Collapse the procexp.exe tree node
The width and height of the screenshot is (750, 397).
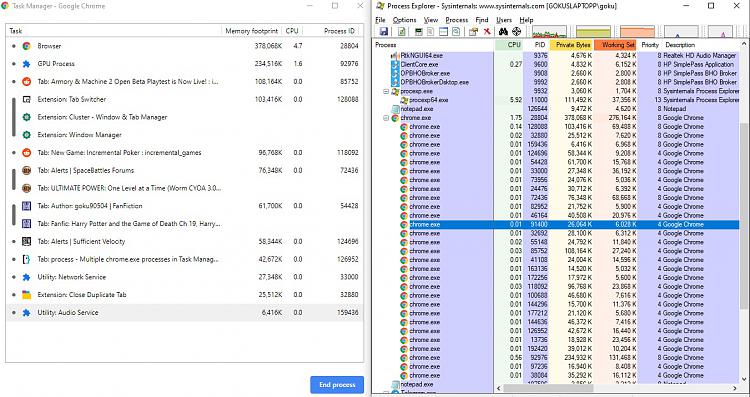386,91
